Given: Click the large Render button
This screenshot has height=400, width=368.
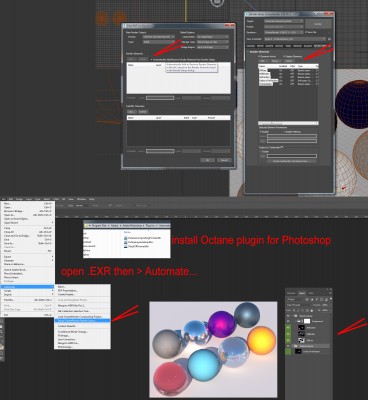Looking at the screenshot, I should tap(318, 24).
